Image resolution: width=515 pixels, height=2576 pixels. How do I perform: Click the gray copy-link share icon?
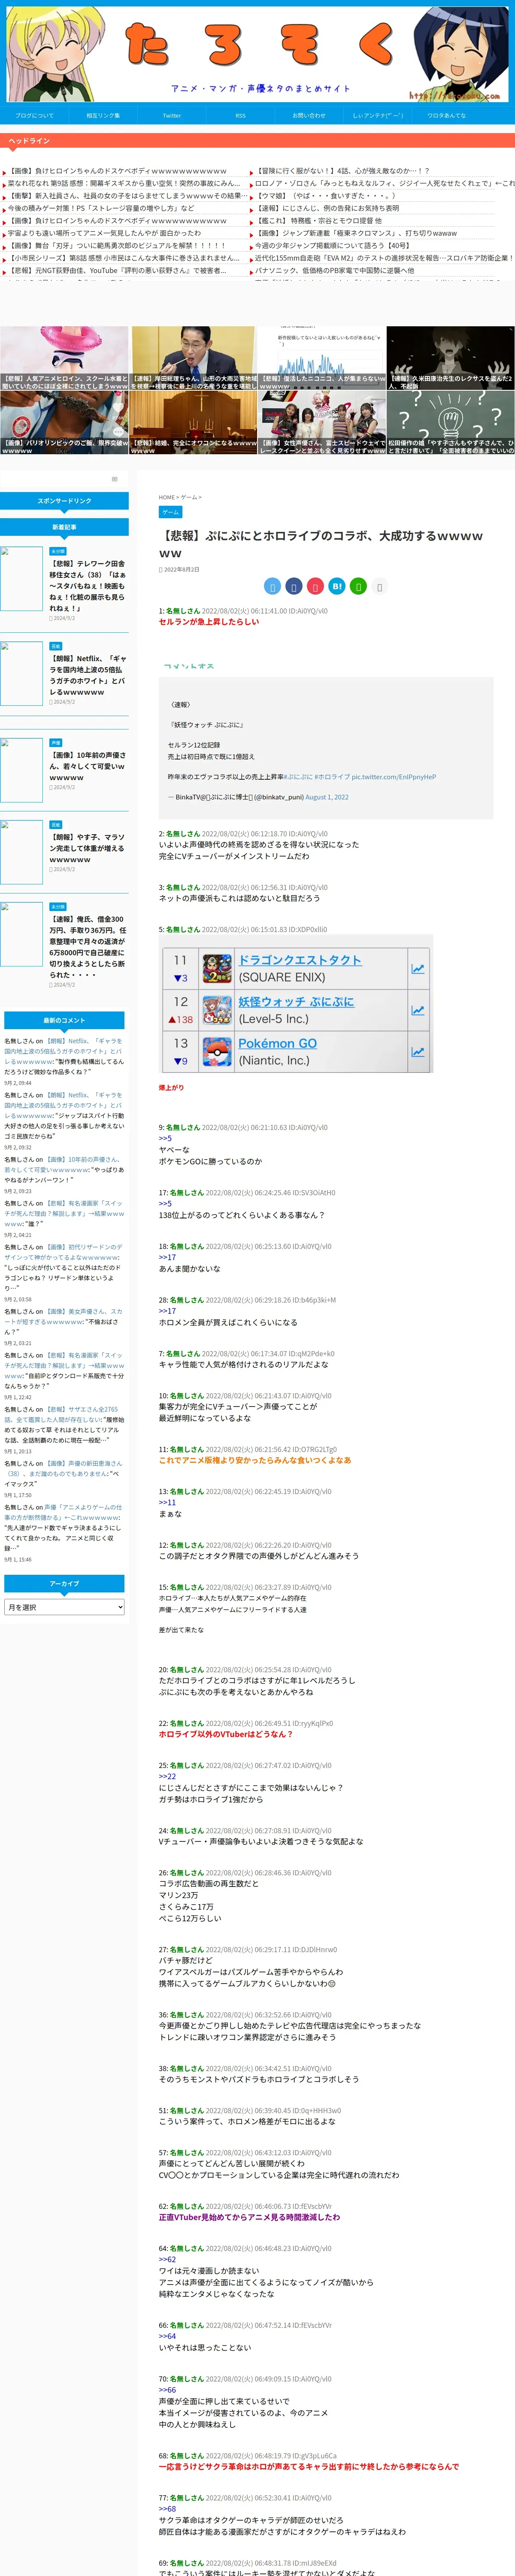(379, 587)
